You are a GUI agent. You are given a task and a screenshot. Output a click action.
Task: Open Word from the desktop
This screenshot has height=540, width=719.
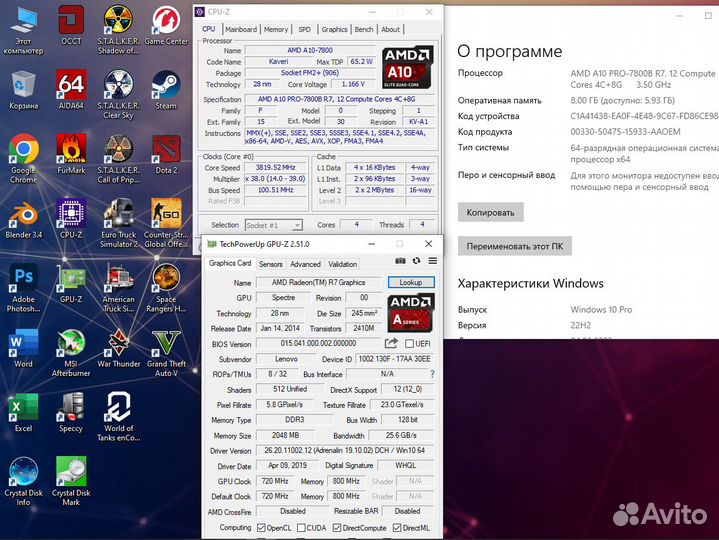click(23, 348)
